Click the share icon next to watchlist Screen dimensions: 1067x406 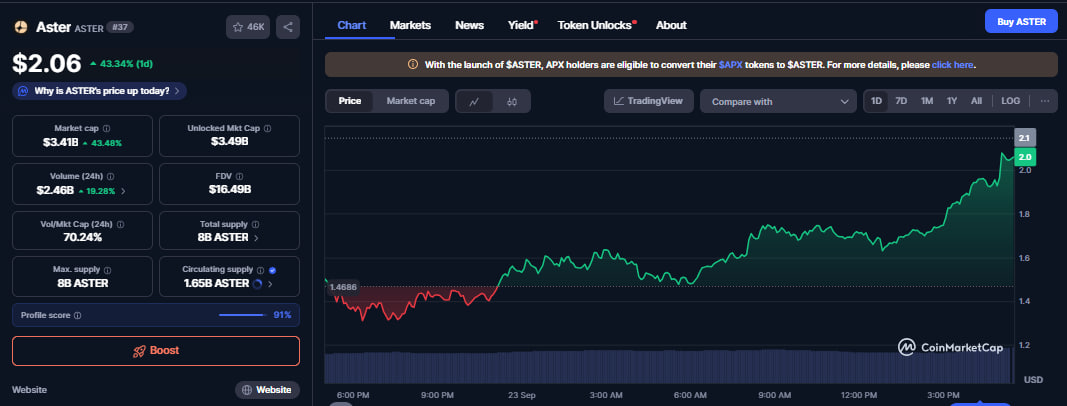287,28
